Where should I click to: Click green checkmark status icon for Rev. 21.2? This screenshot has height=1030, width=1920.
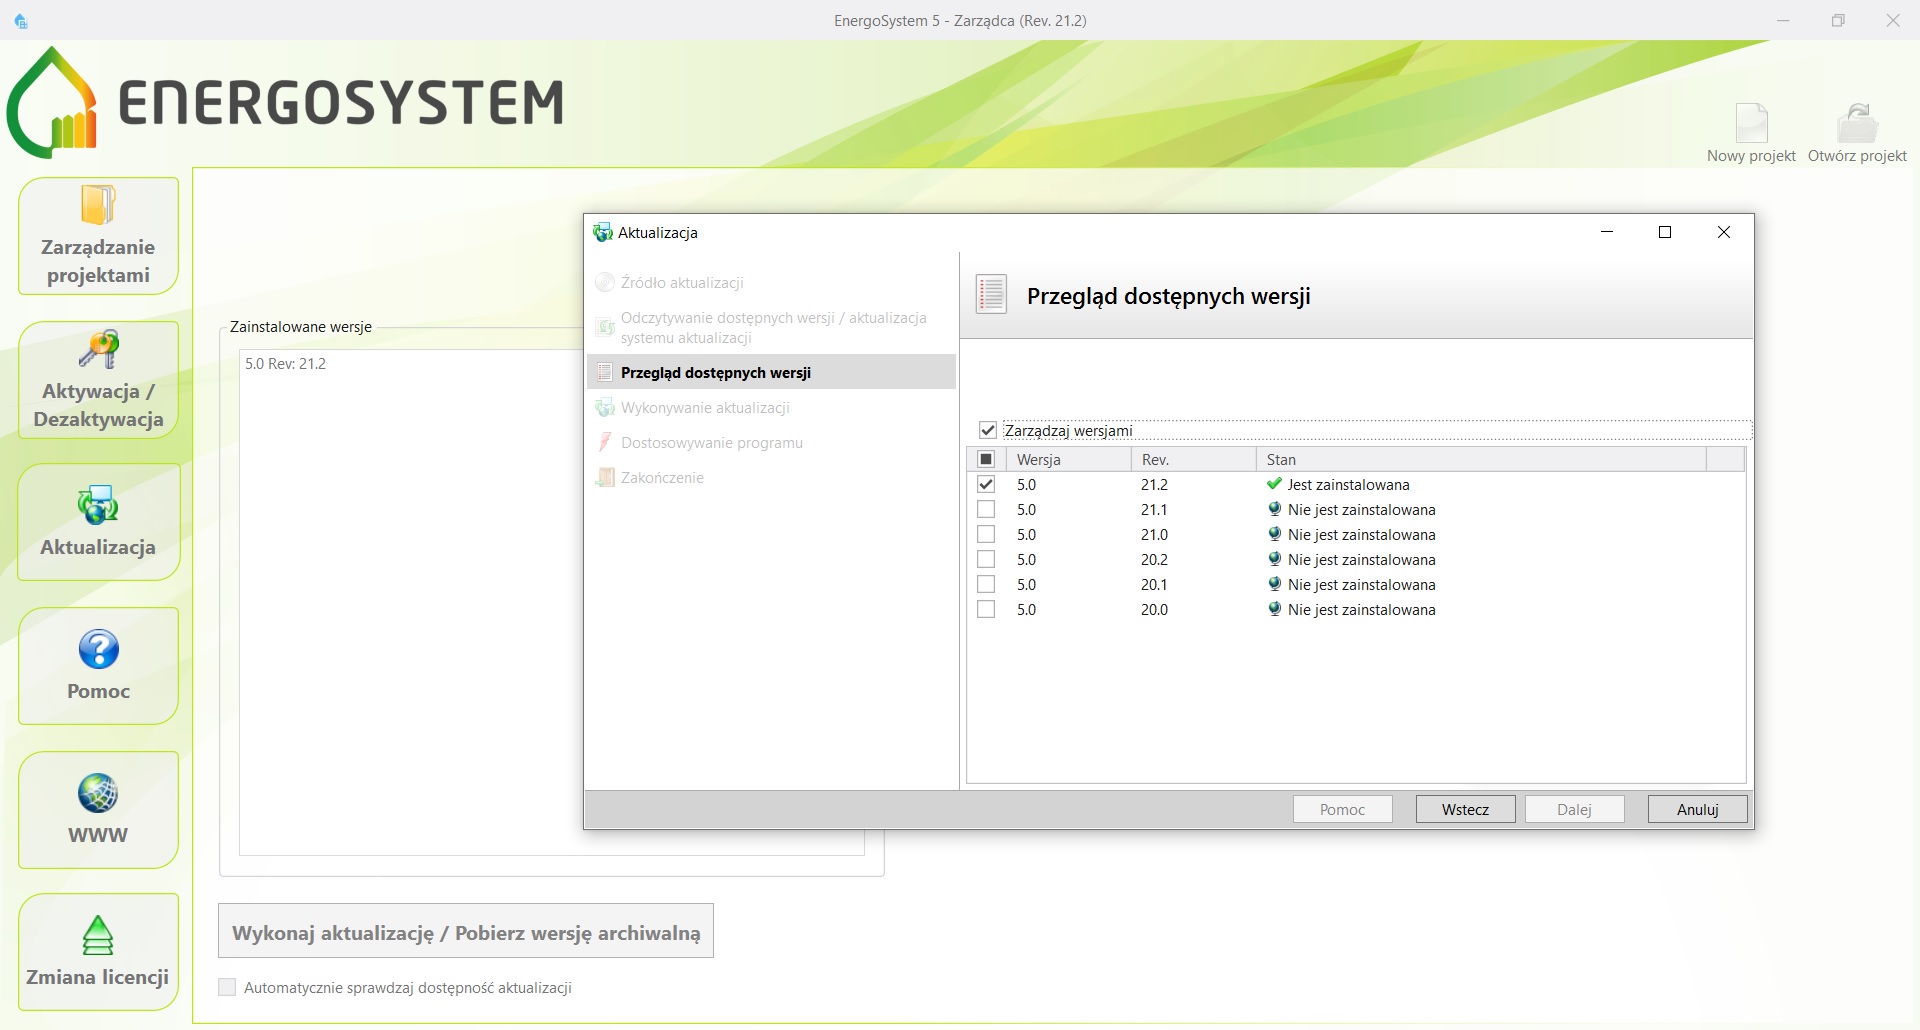[x=1274, y=484]
